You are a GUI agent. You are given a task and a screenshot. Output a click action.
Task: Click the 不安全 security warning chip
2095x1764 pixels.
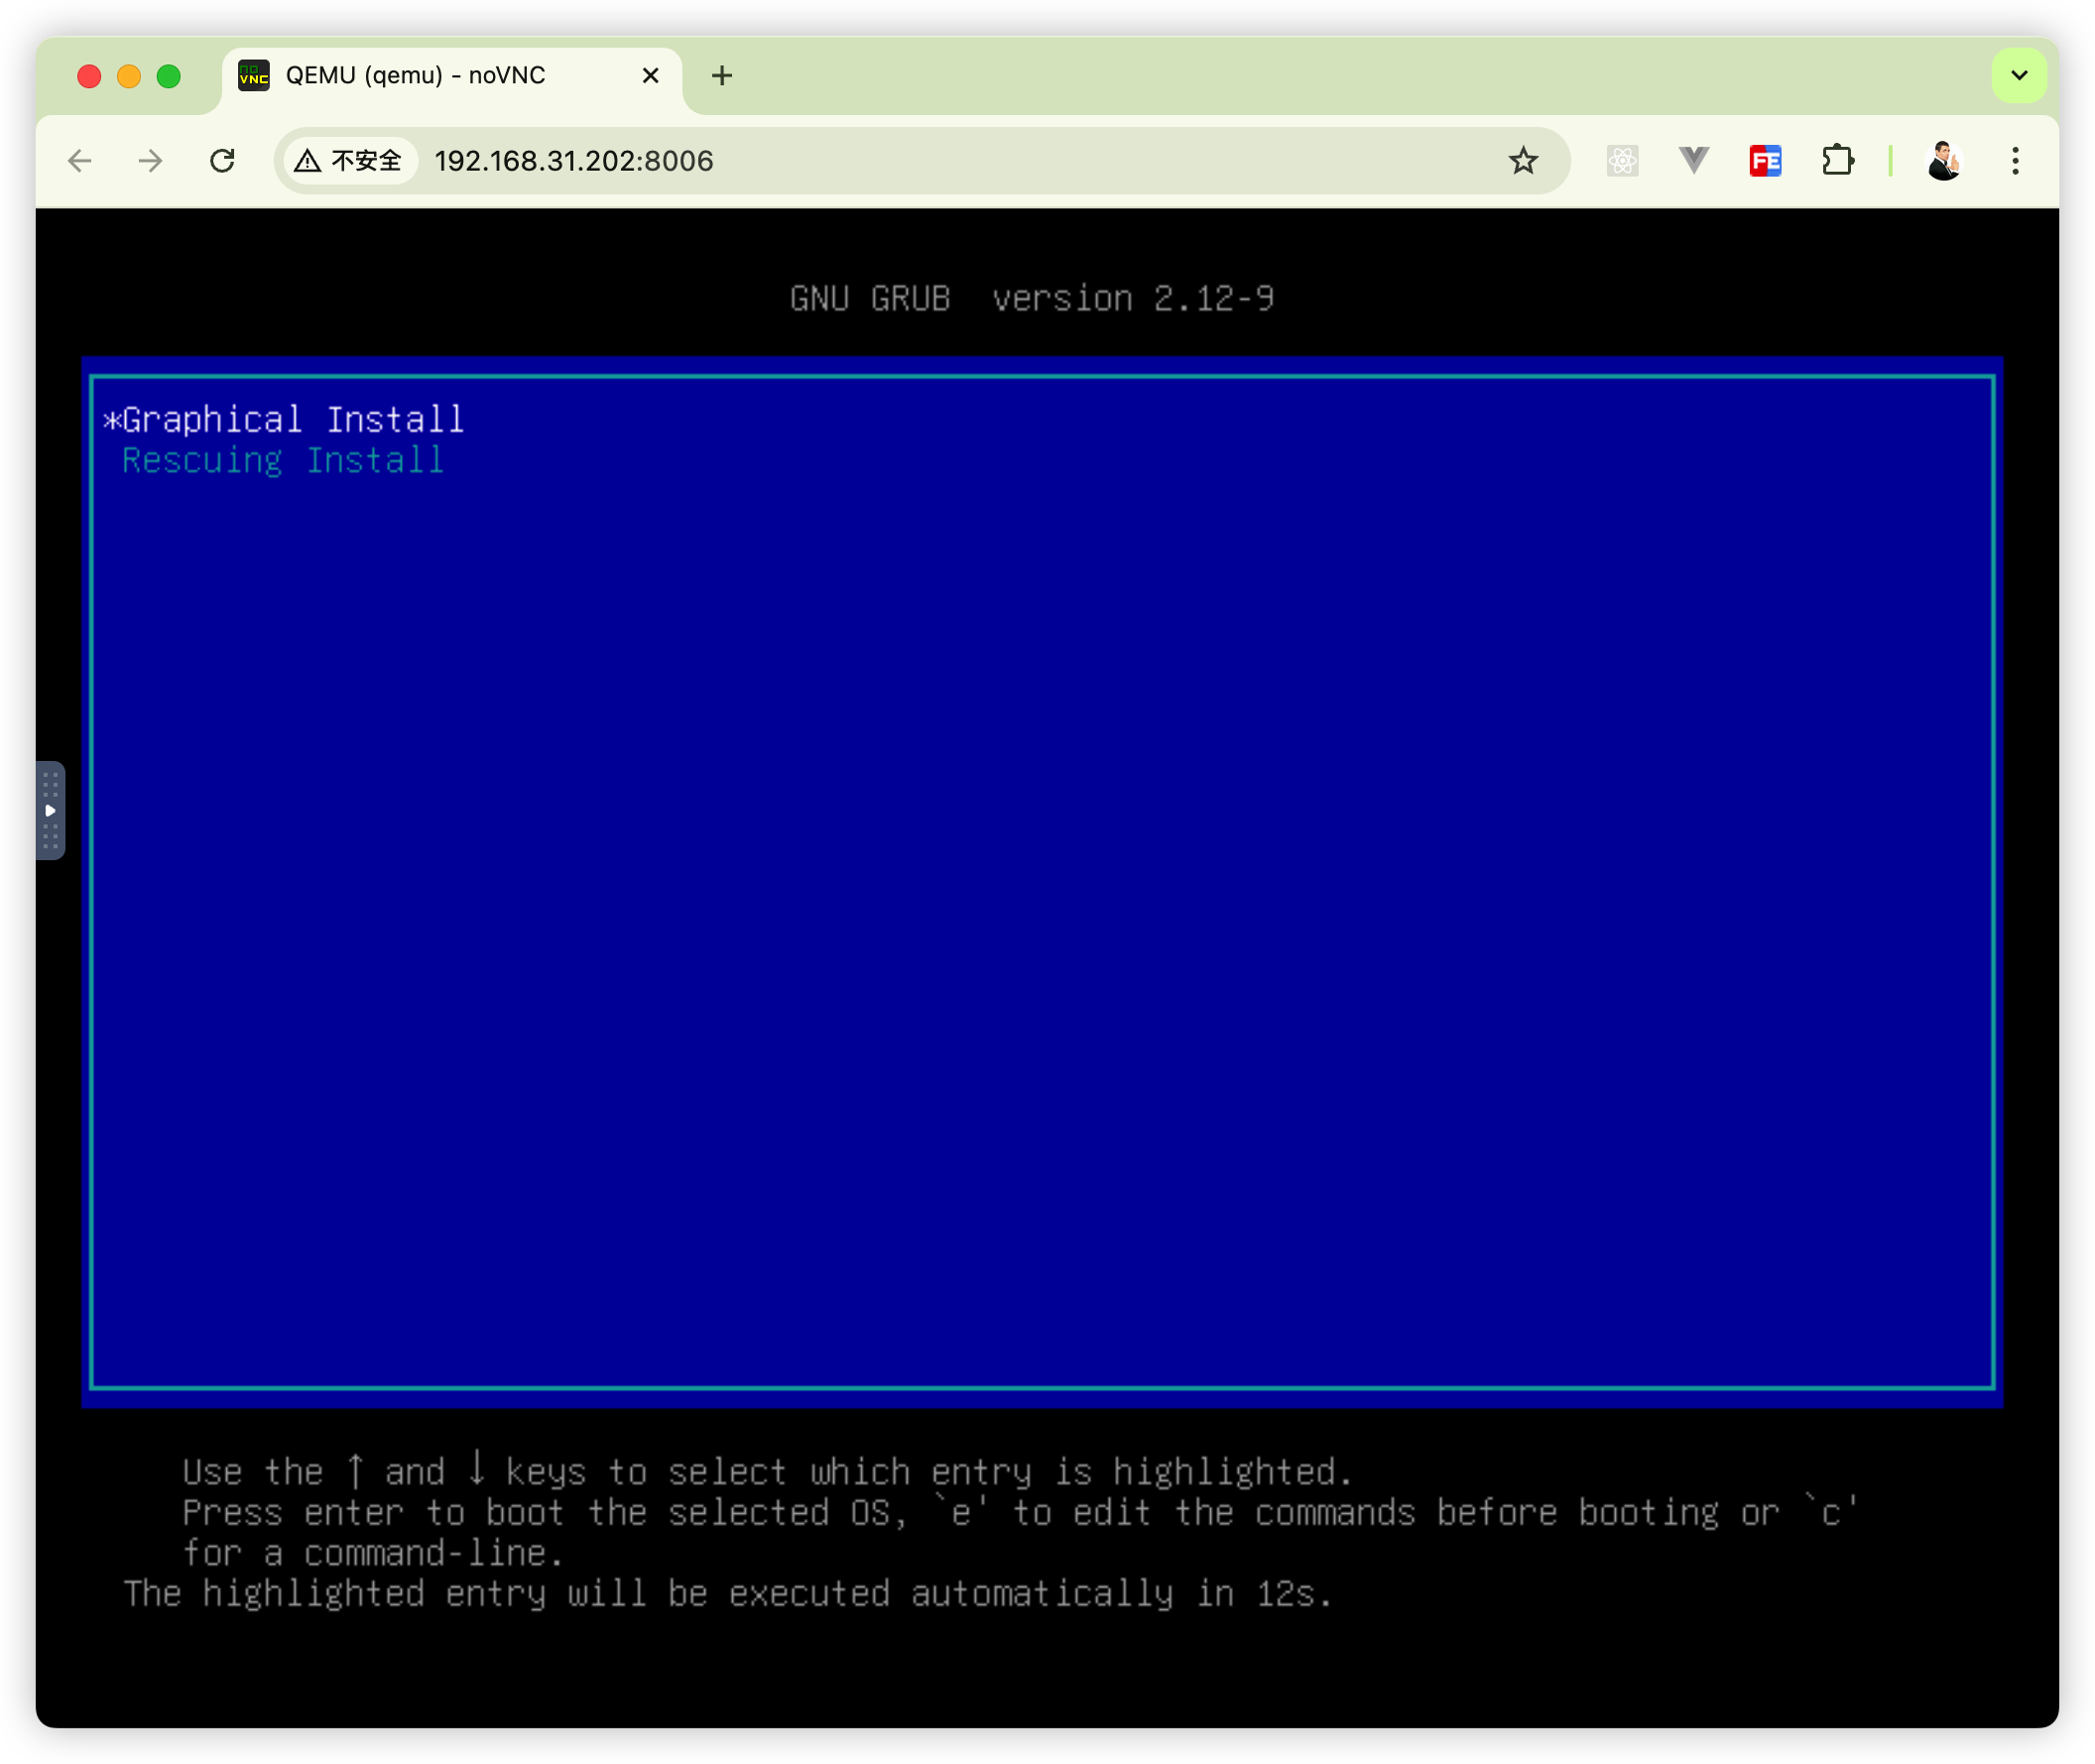350,161
